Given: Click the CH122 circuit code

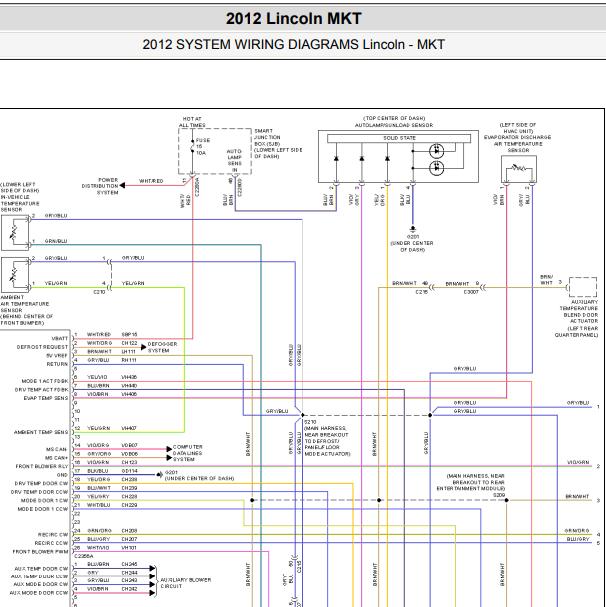Looking at the screenshot, I should click(x=129, y=343).
